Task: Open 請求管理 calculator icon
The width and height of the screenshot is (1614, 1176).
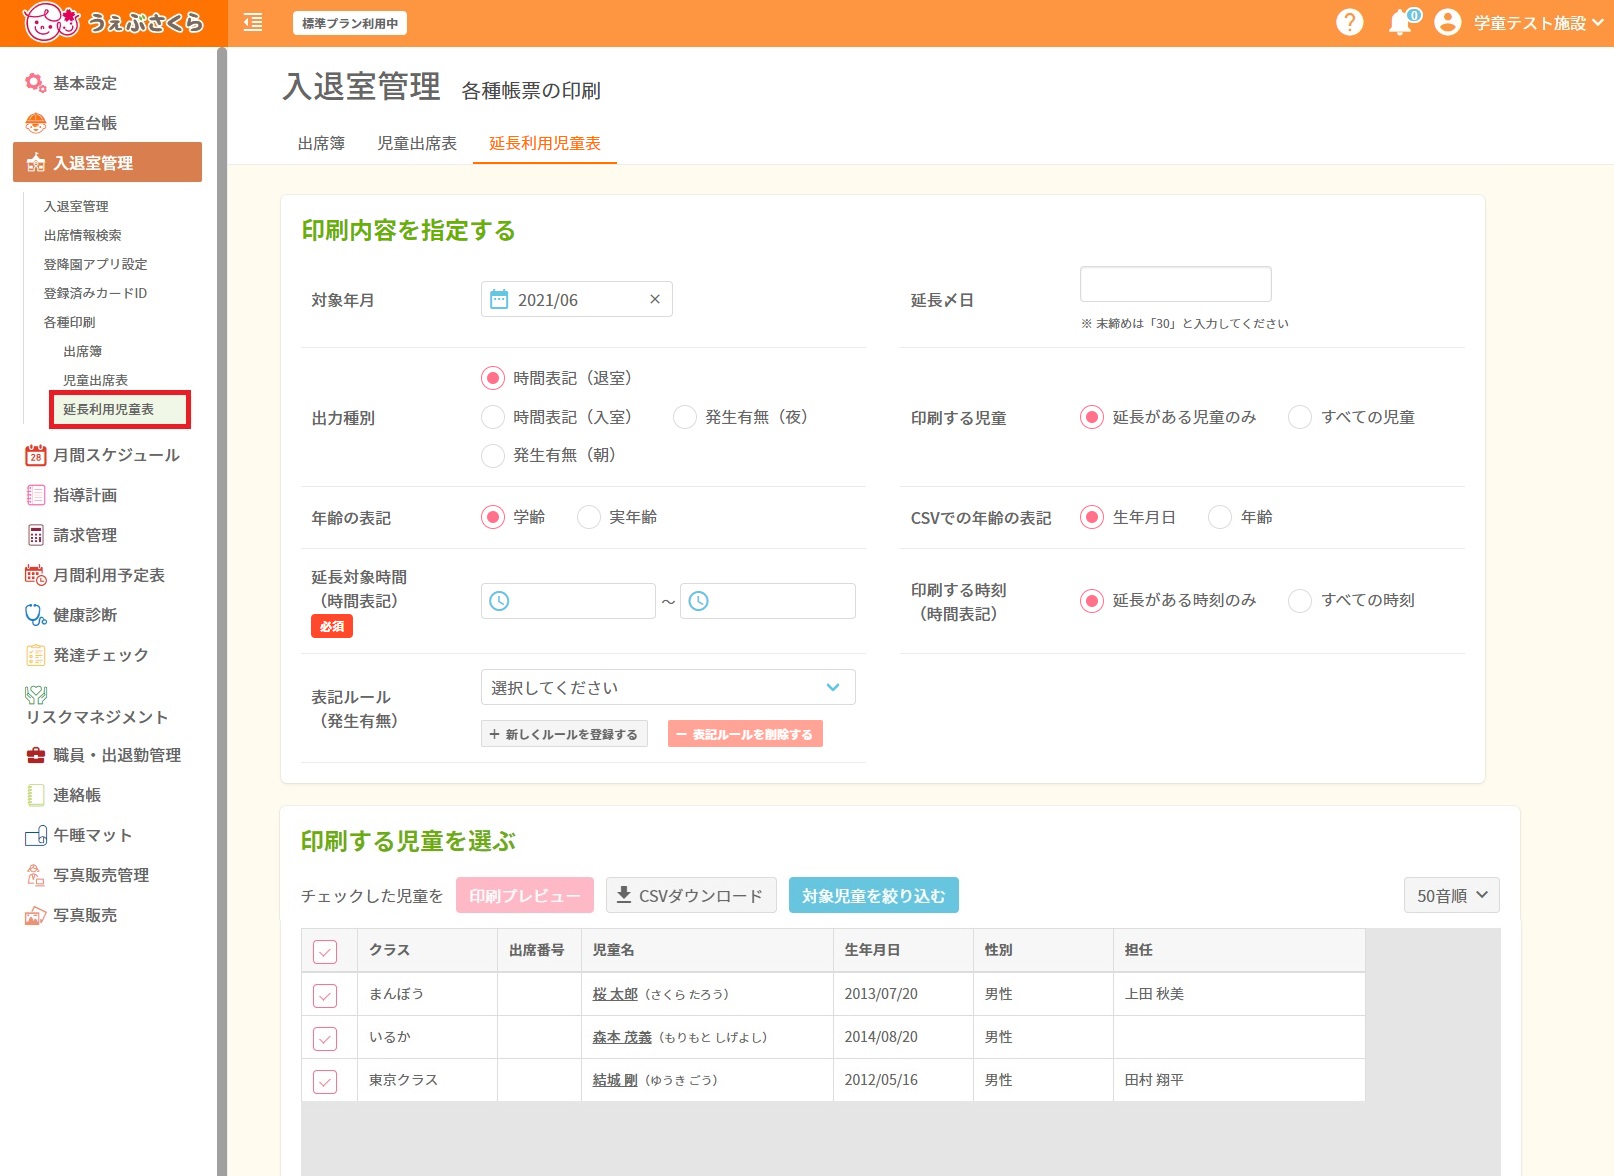Action: pos(35,535)
